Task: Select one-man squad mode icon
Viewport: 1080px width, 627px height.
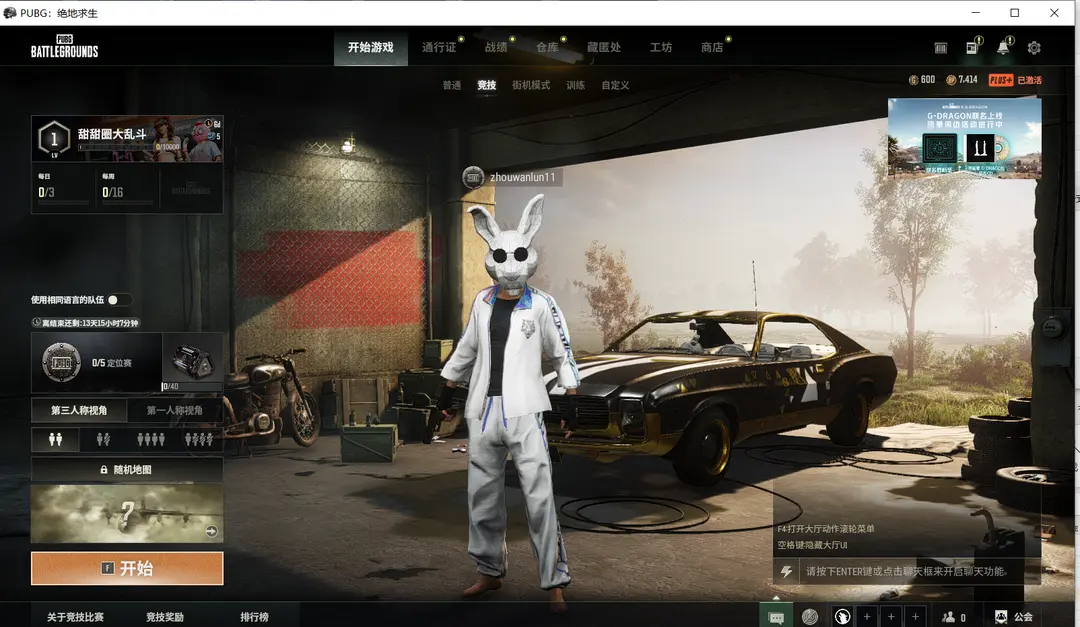Action: (x=199, y=439)
